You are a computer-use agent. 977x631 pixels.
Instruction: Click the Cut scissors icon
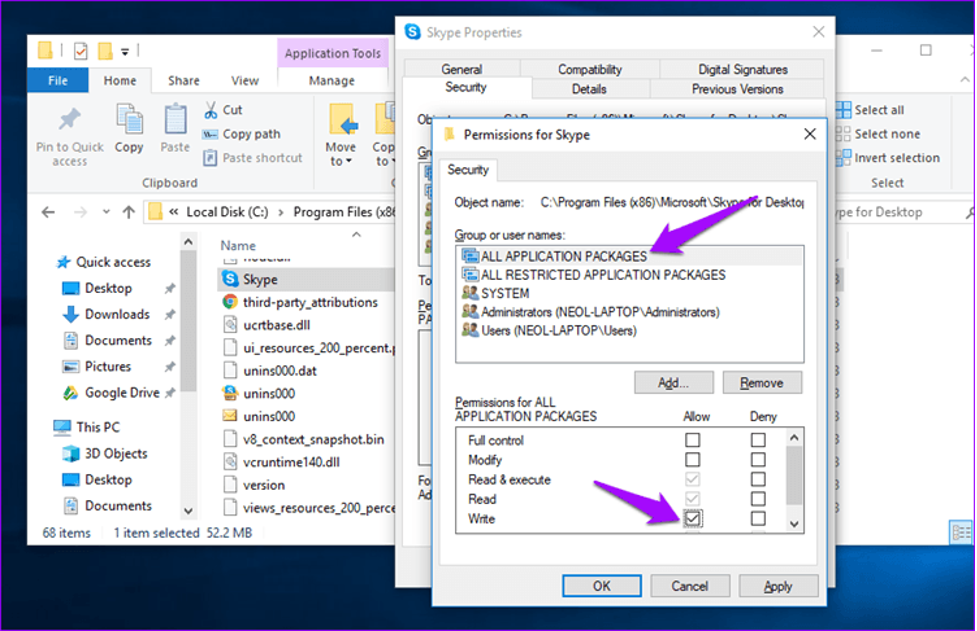[x=211, y=110]
